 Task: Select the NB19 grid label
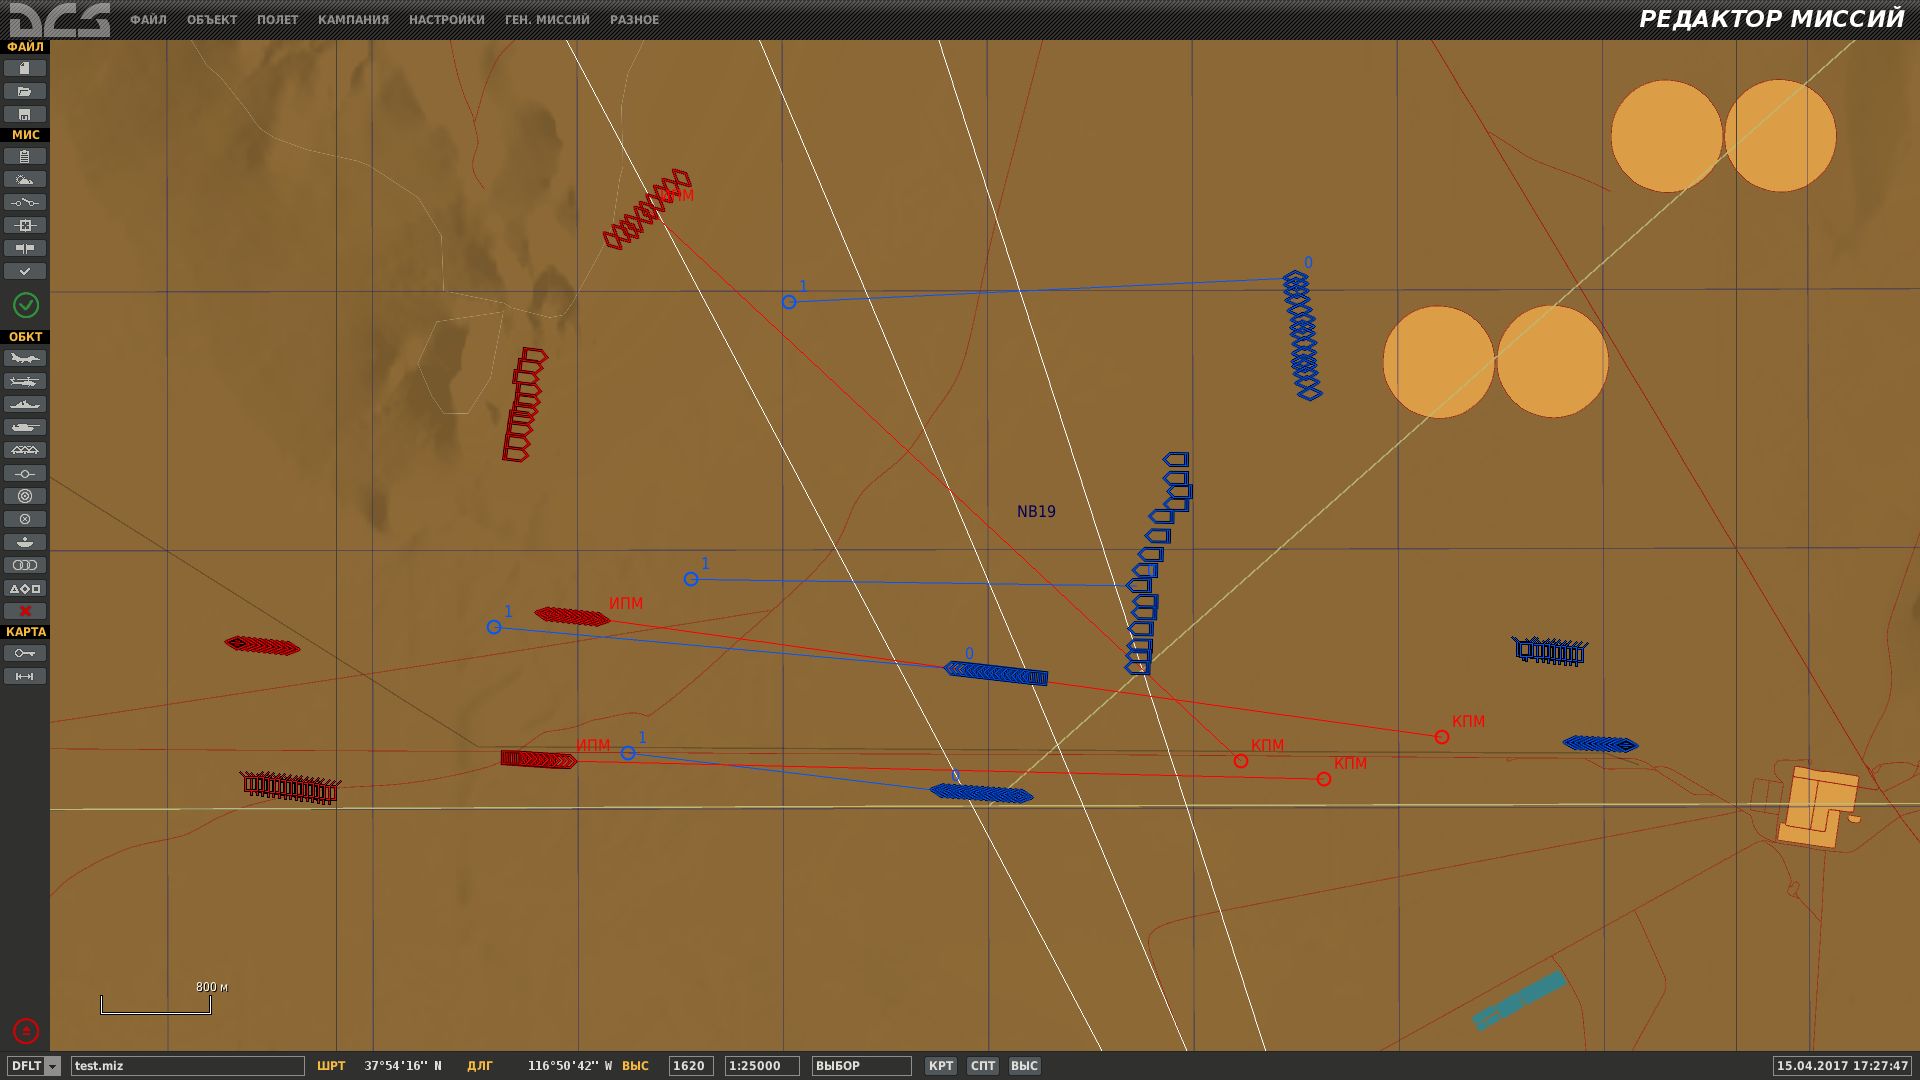(x=1036, y=511)
